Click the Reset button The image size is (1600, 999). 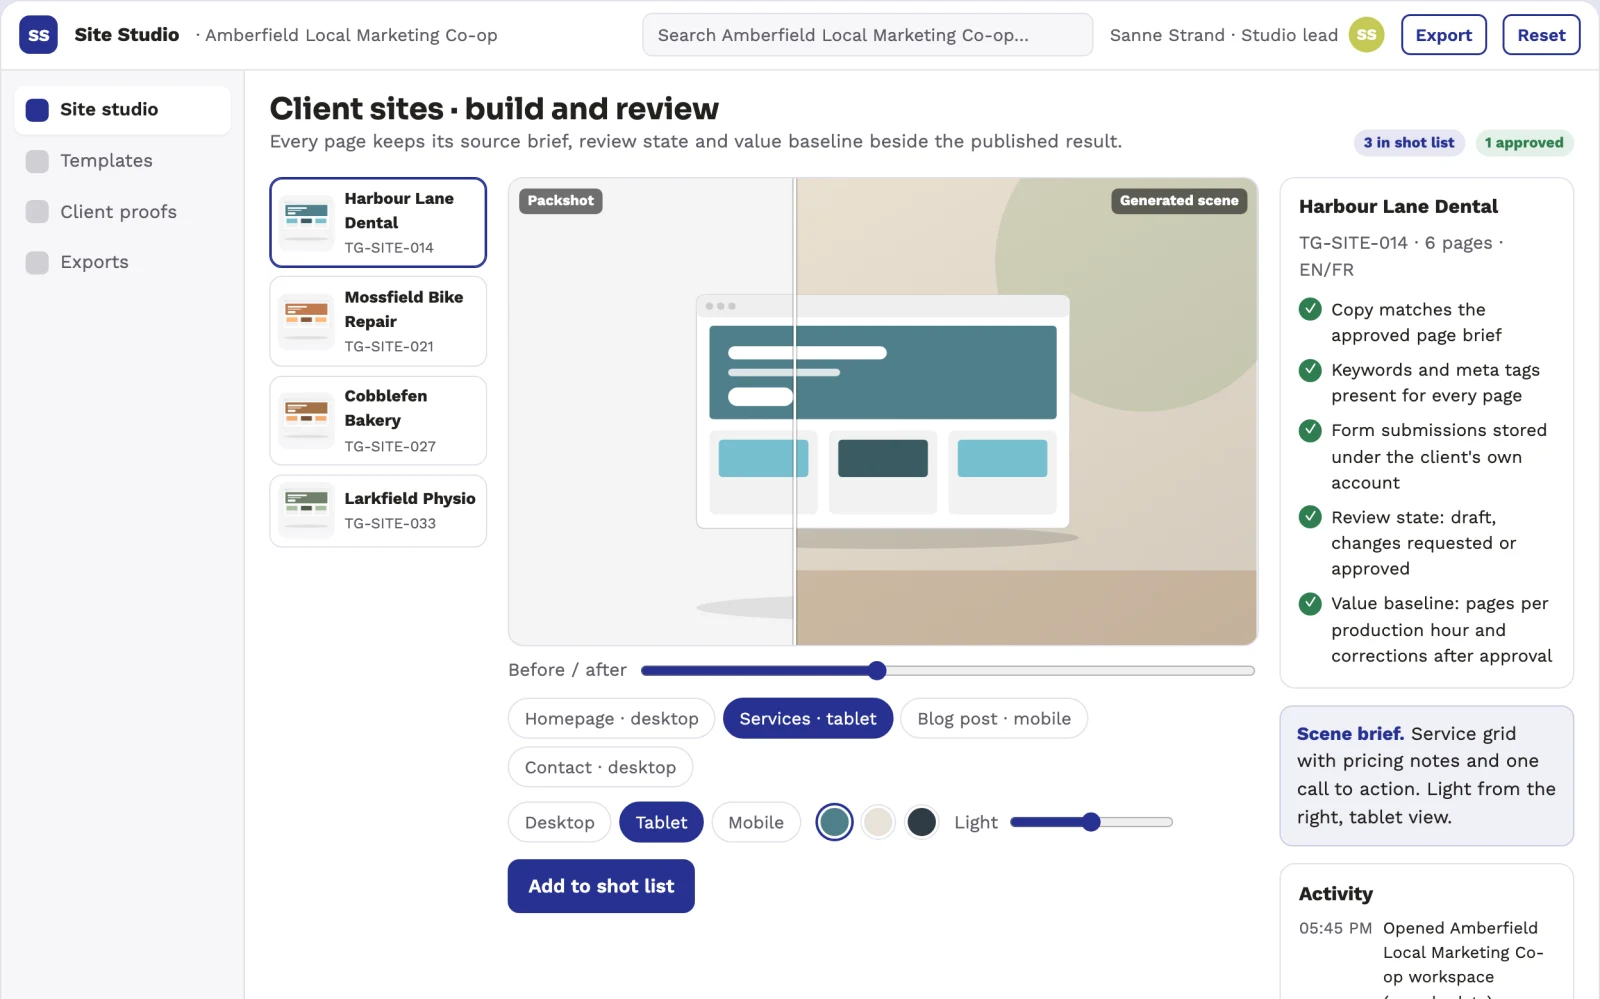pos(1541,35)
